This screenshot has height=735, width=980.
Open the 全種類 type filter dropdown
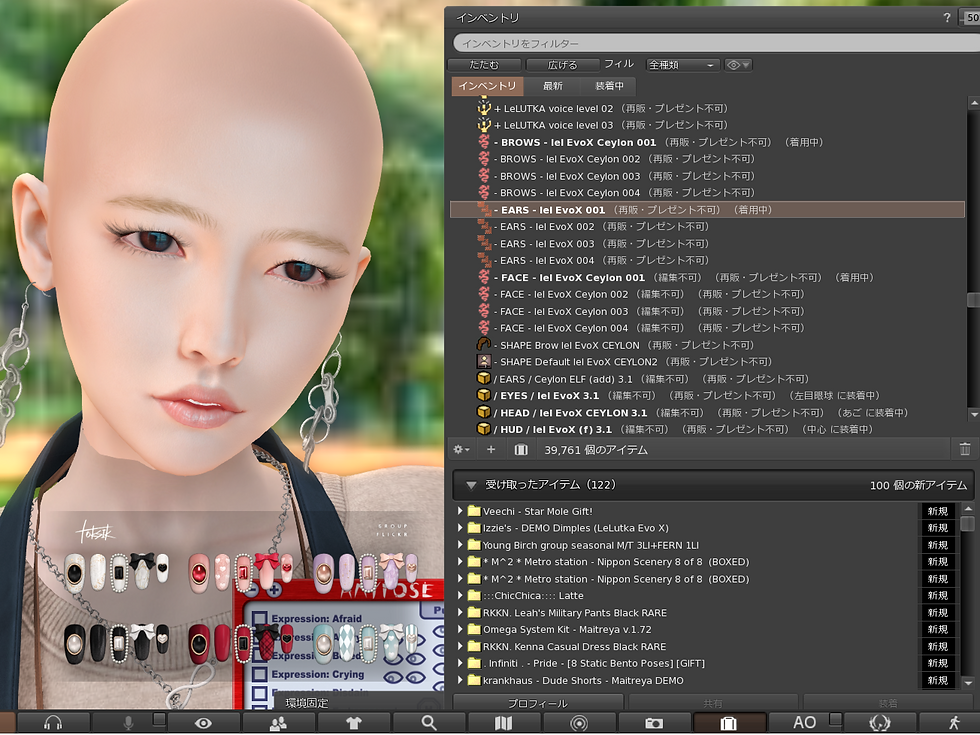(x=681, y=65)
